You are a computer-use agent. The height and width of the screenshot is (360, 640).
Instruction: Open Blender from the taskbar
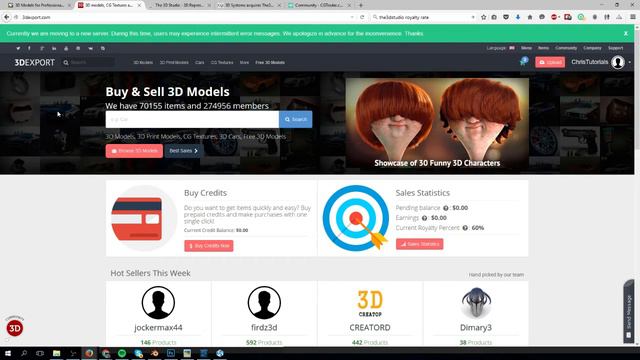pyautogui.click(x=155, y=353)
